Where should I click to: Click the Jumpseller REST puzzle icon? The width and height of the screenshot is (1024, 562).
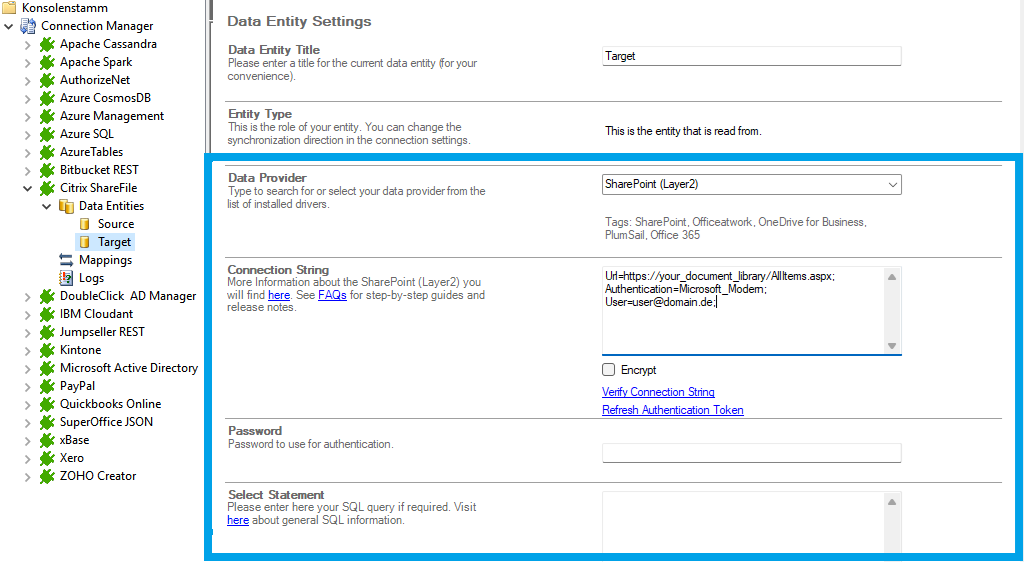click(47, 332)
